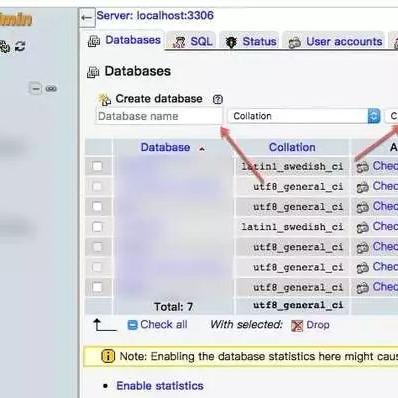Screen dimensions: 398x398
Task: Tick the checkbox in the first database row
Action: [x=97, y=166]
